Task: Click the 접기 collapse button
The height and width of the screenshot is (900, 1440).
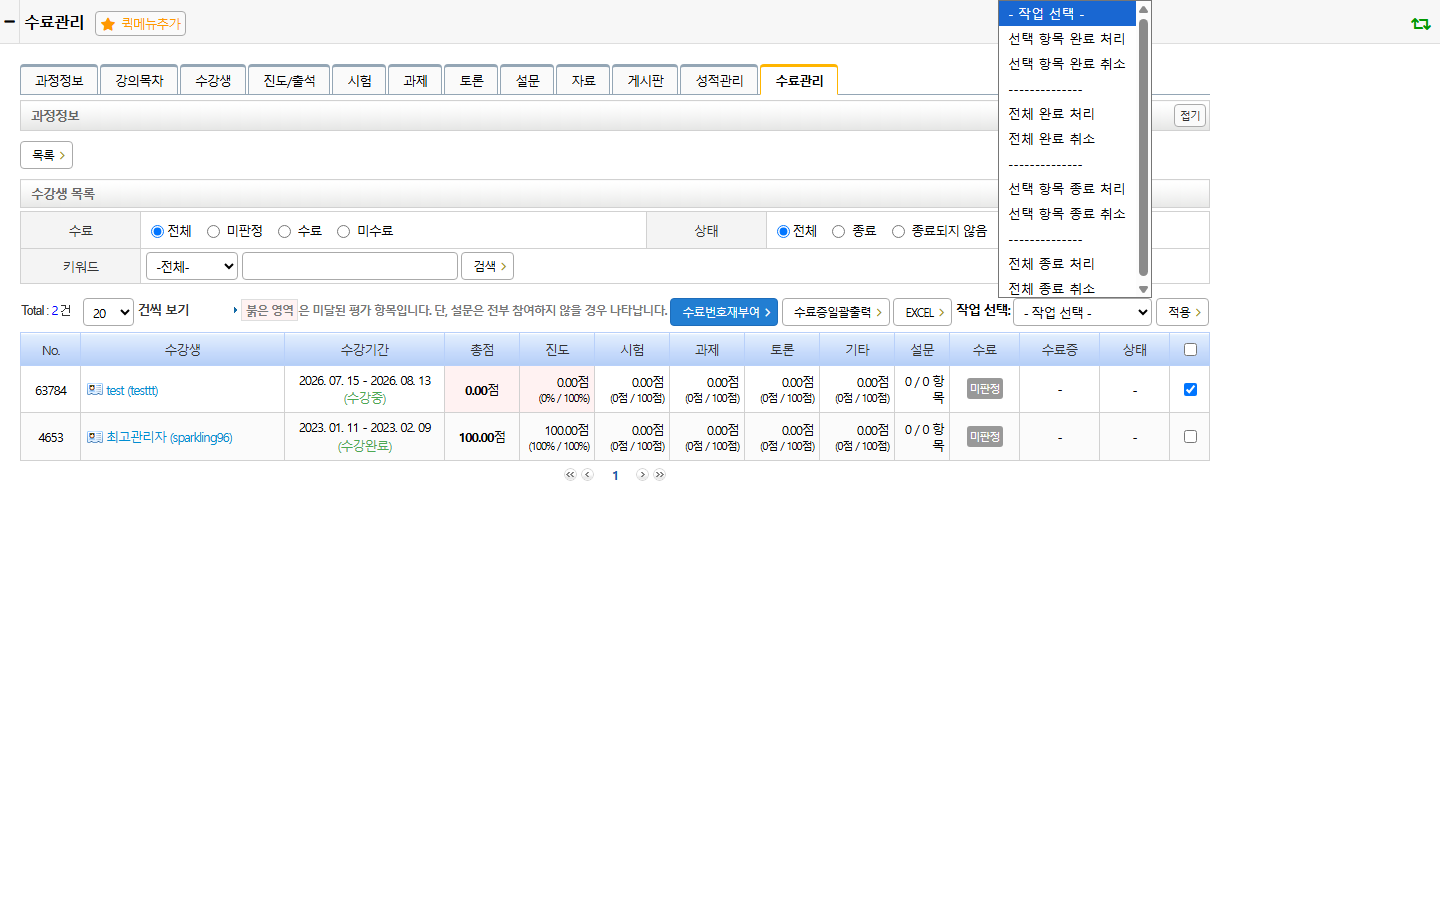Action: [x=1190, y=116]
